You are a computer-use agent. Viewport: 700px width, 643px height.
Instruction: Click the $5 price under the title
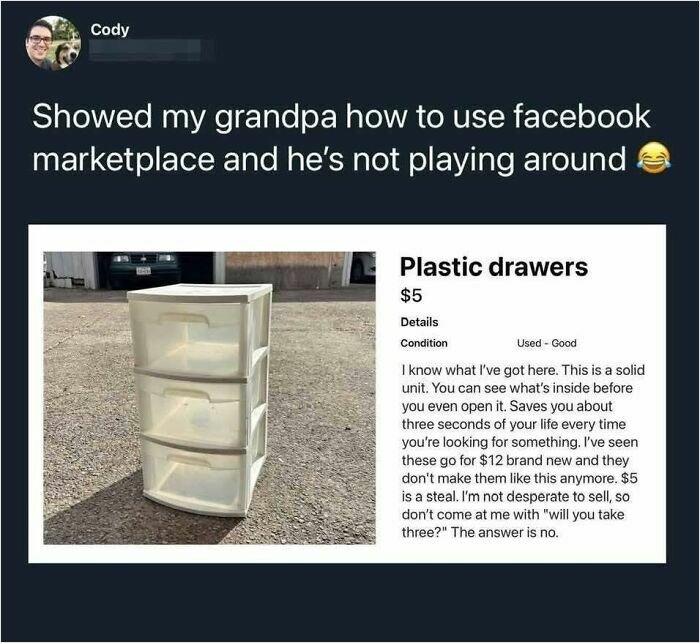[x=411, y=295]
